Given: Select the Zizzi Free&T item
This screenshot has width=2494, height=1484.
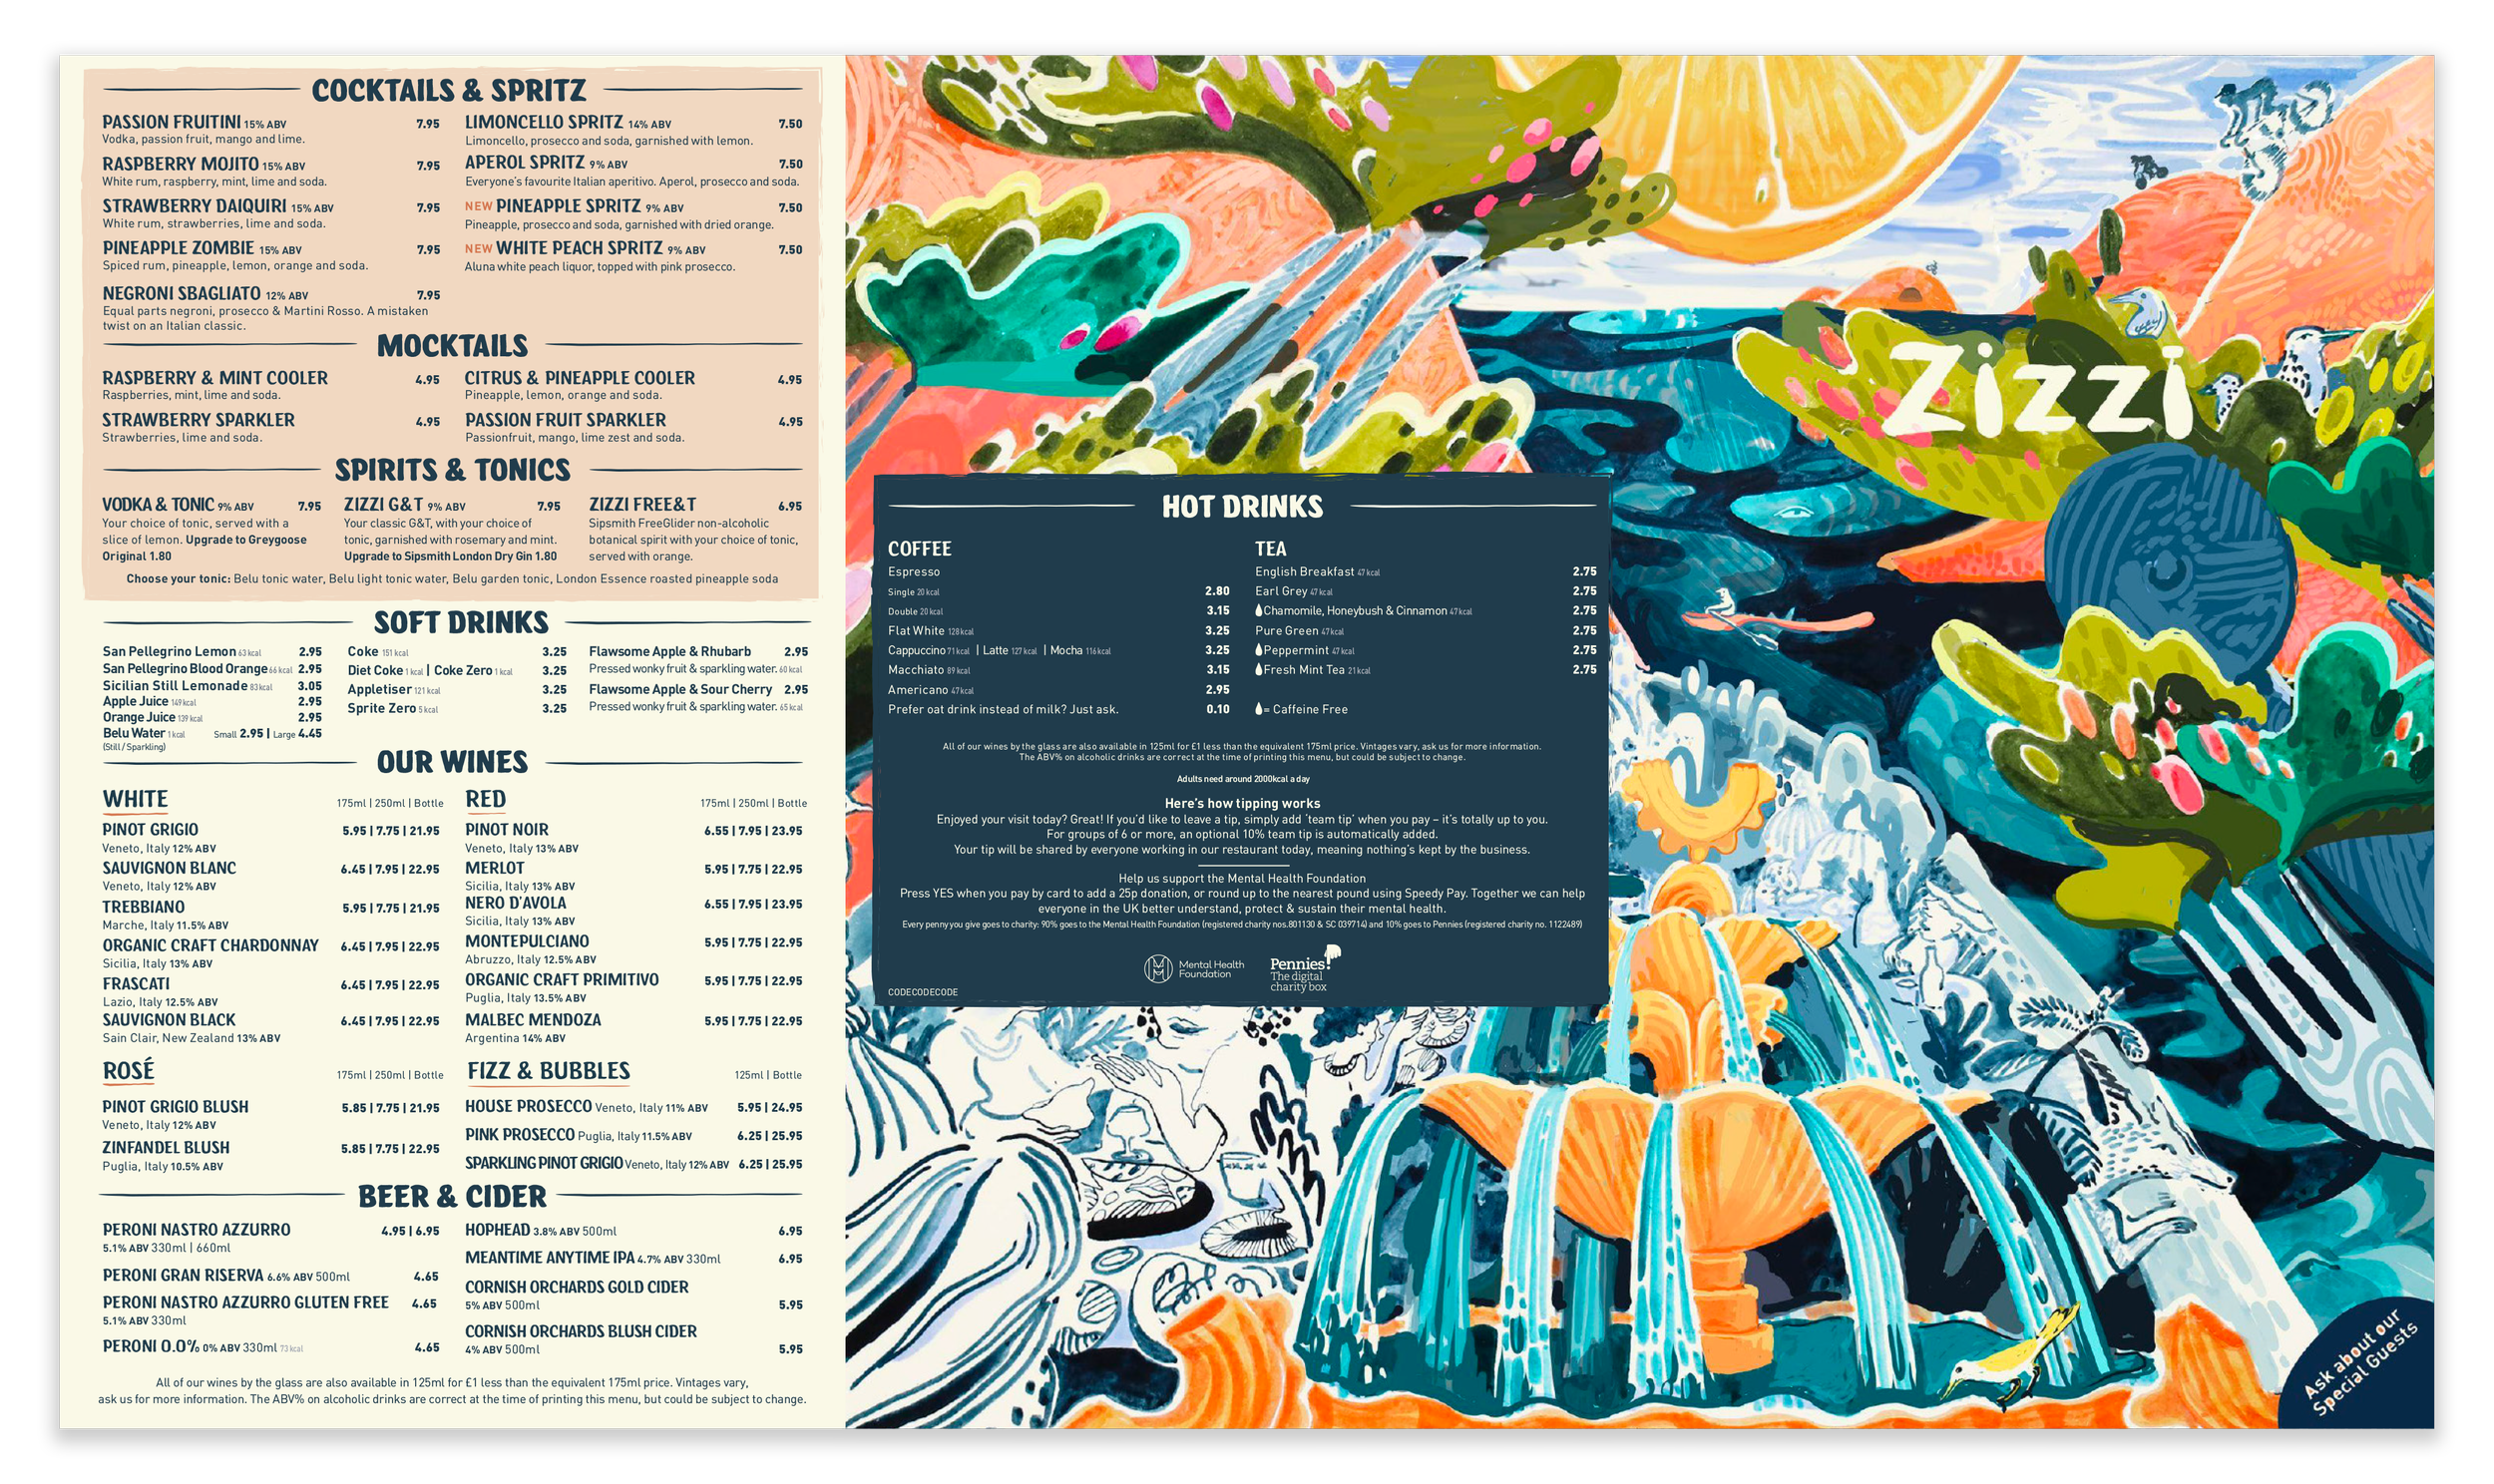Looking at the screenshot, I should point(642,505).
